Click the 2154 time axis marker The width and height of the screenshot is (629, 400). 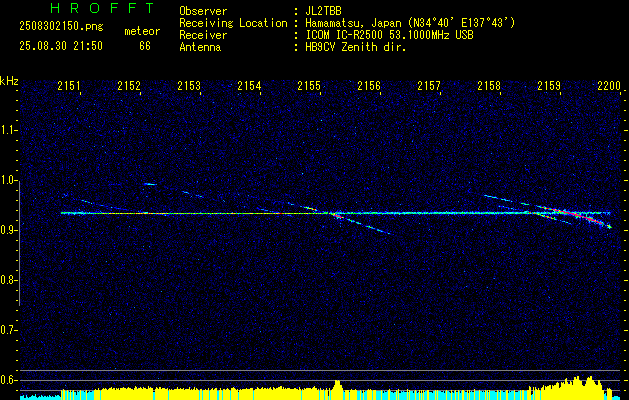point(249,86)
